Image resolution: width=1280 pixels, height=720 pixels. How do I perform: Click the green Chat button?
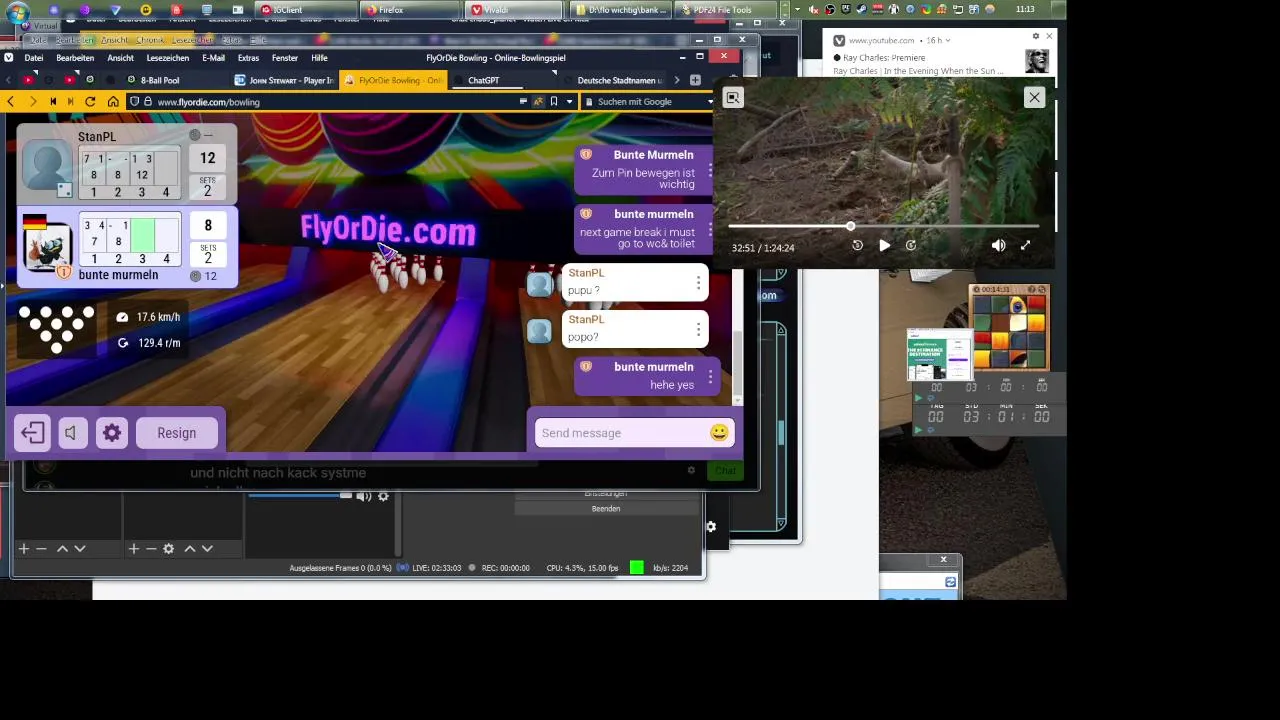[725, 470]
